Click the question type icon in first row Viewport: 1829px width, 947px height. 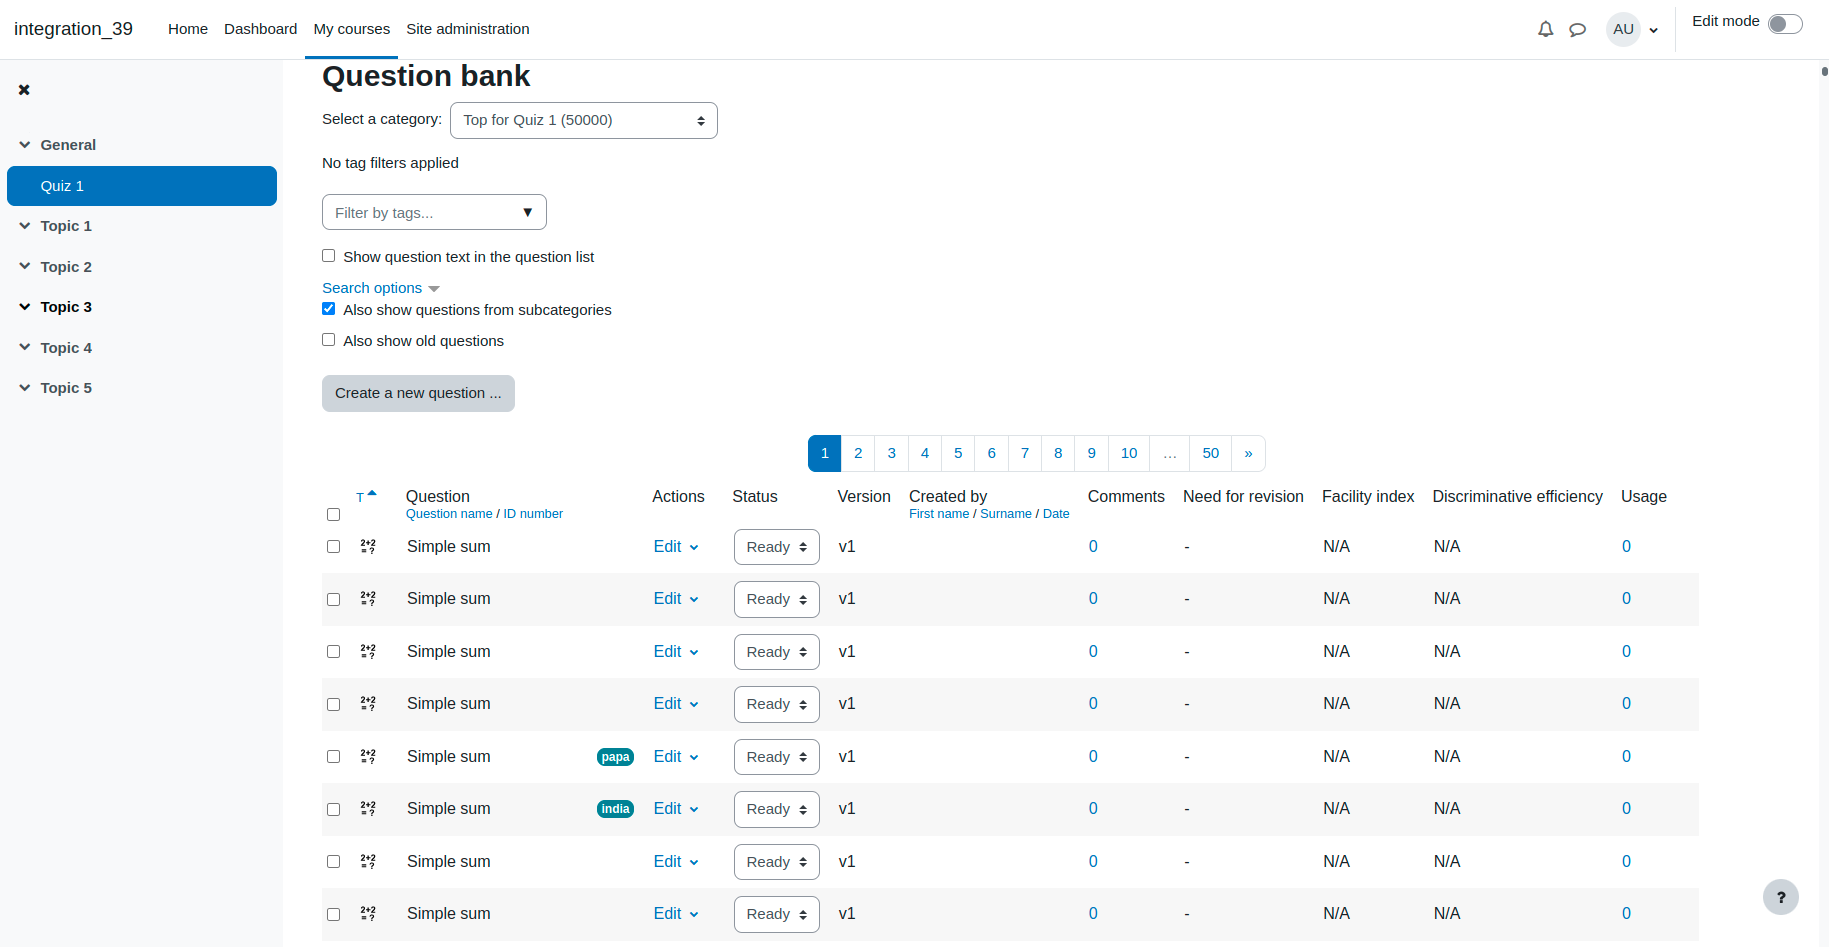(368, 547)
